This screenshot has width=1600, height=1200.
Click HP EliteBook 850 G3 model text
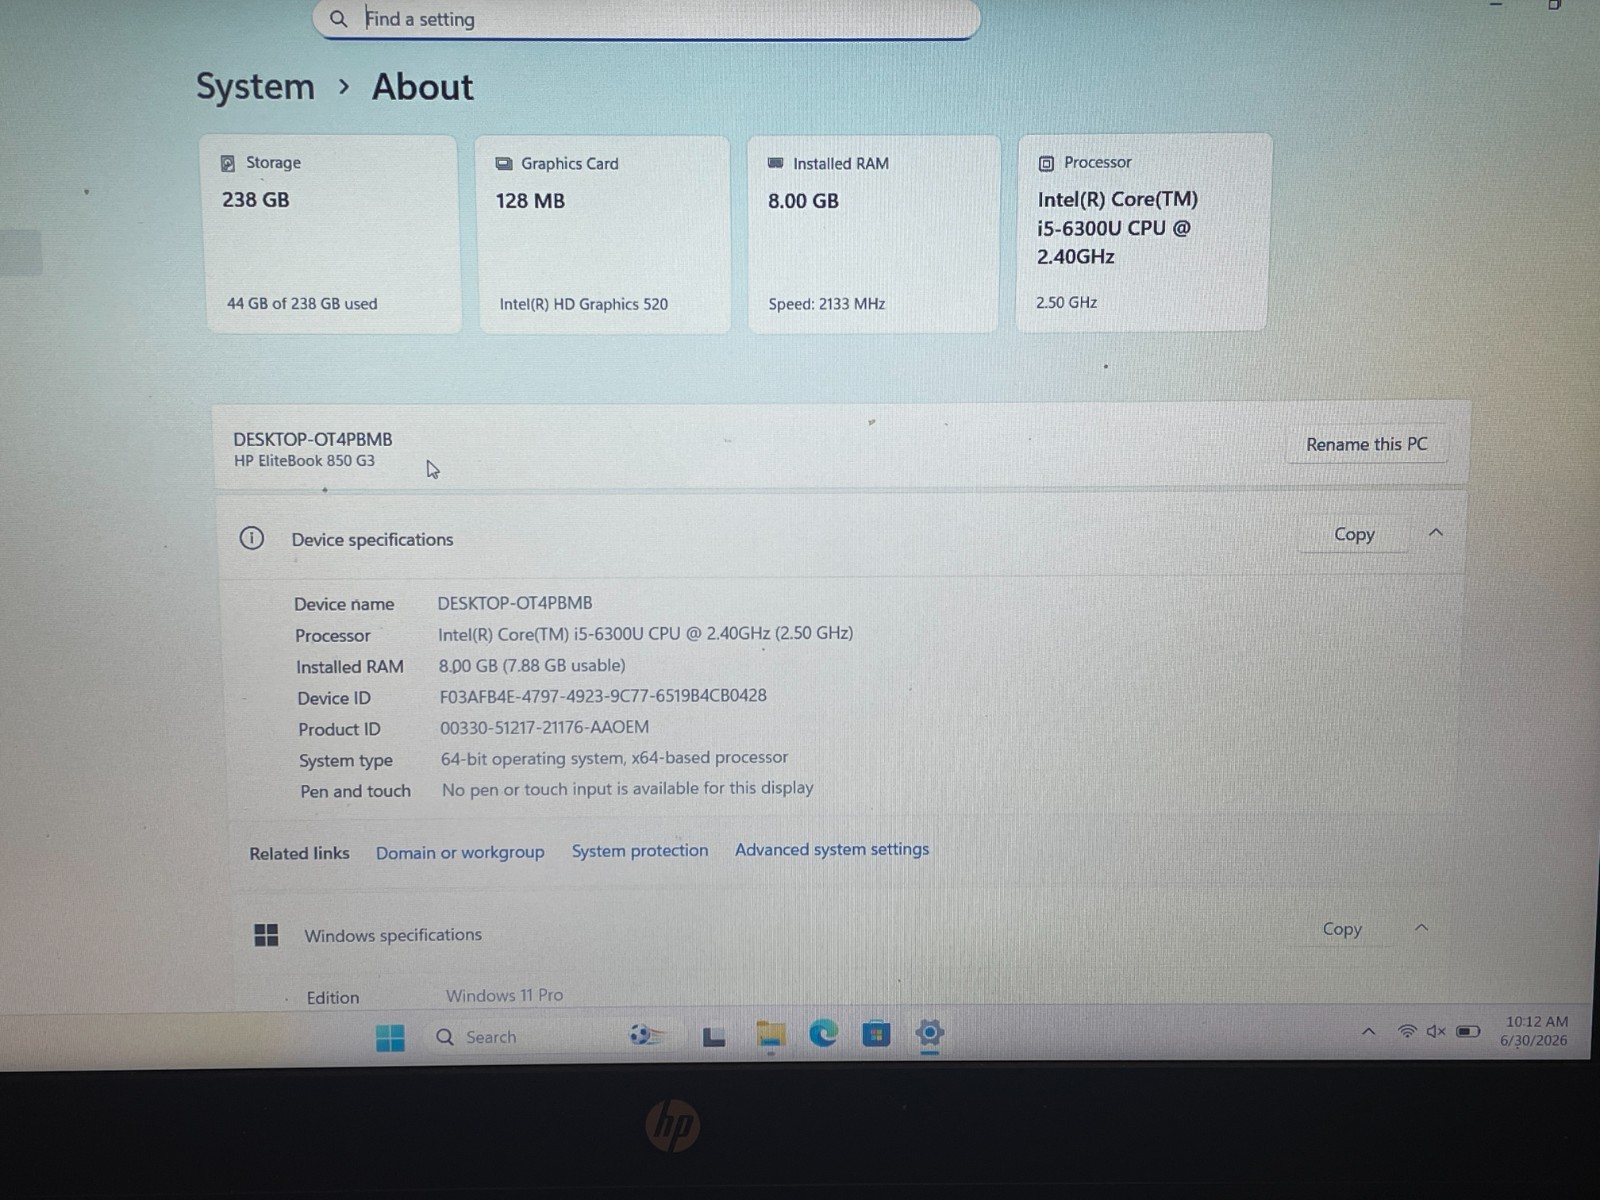point(304,461)
